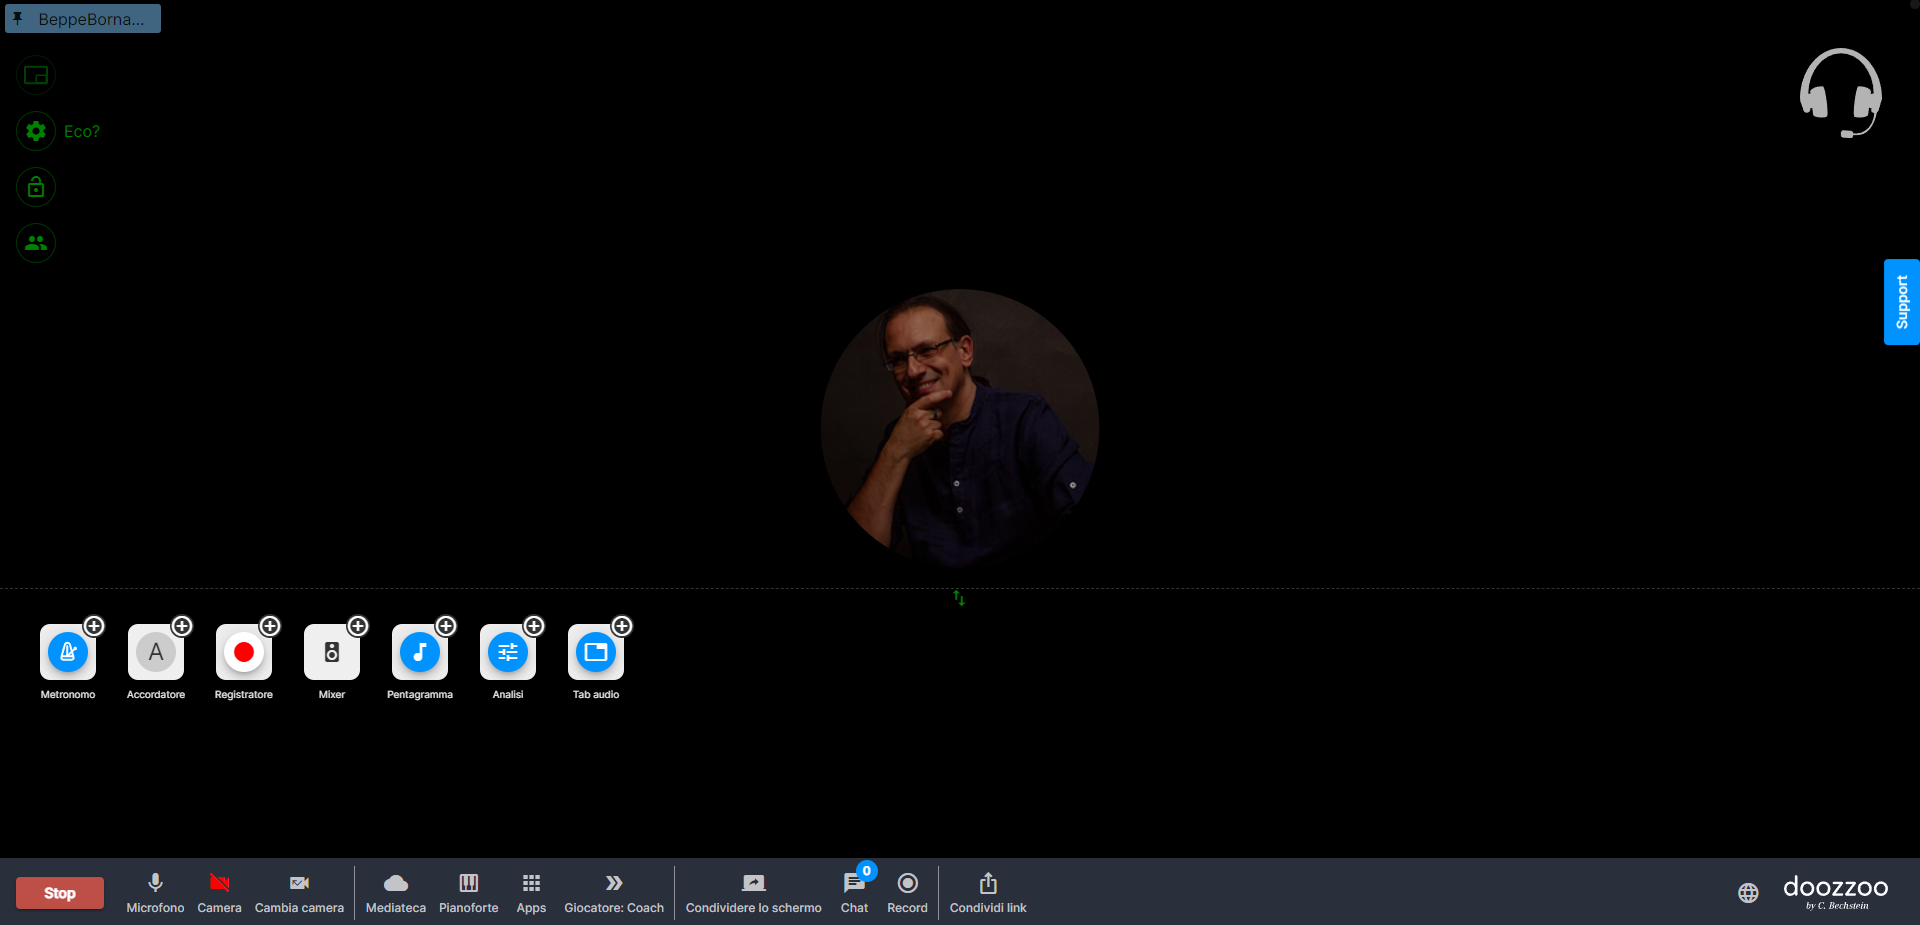Show the Pianoforte keyboard
Screen dimensions: 1920x925
click(x=468, y=892)
